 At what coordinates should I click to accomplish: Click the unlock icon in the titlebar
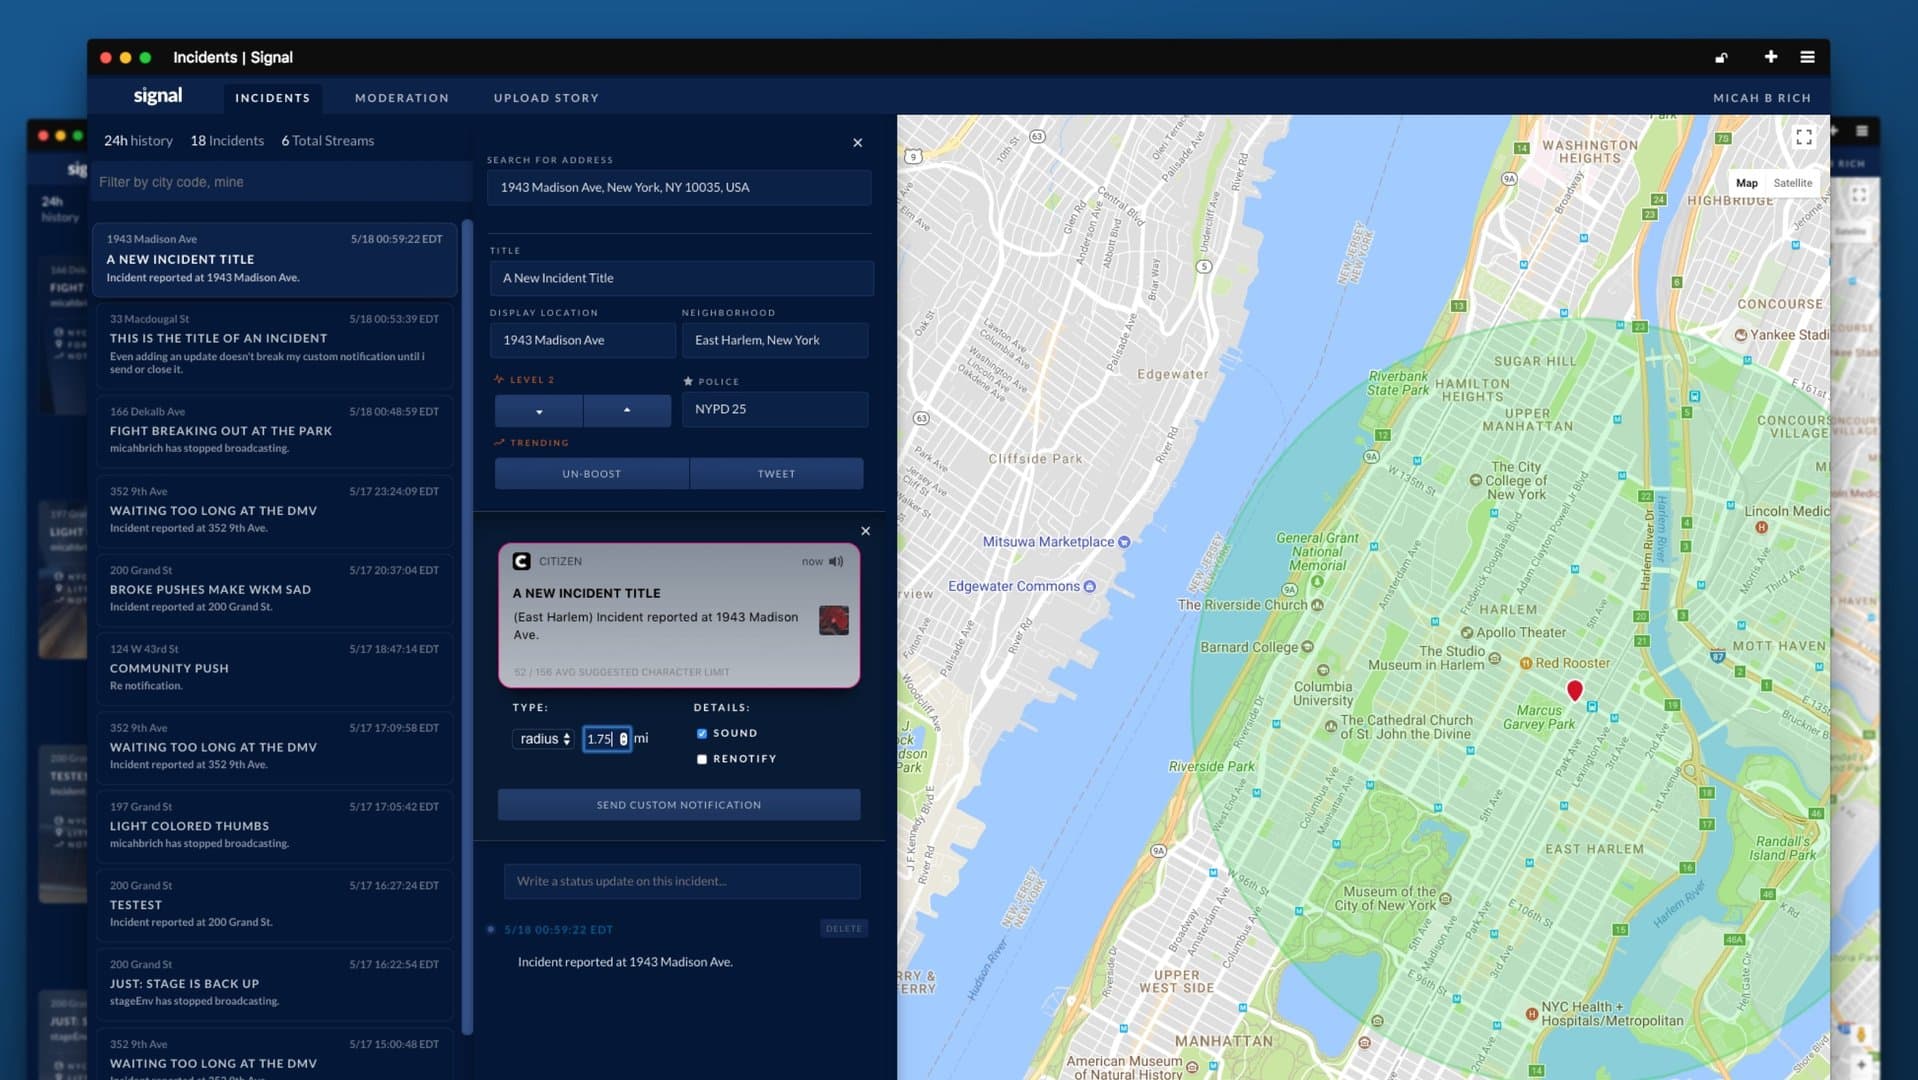(1722, 58)
